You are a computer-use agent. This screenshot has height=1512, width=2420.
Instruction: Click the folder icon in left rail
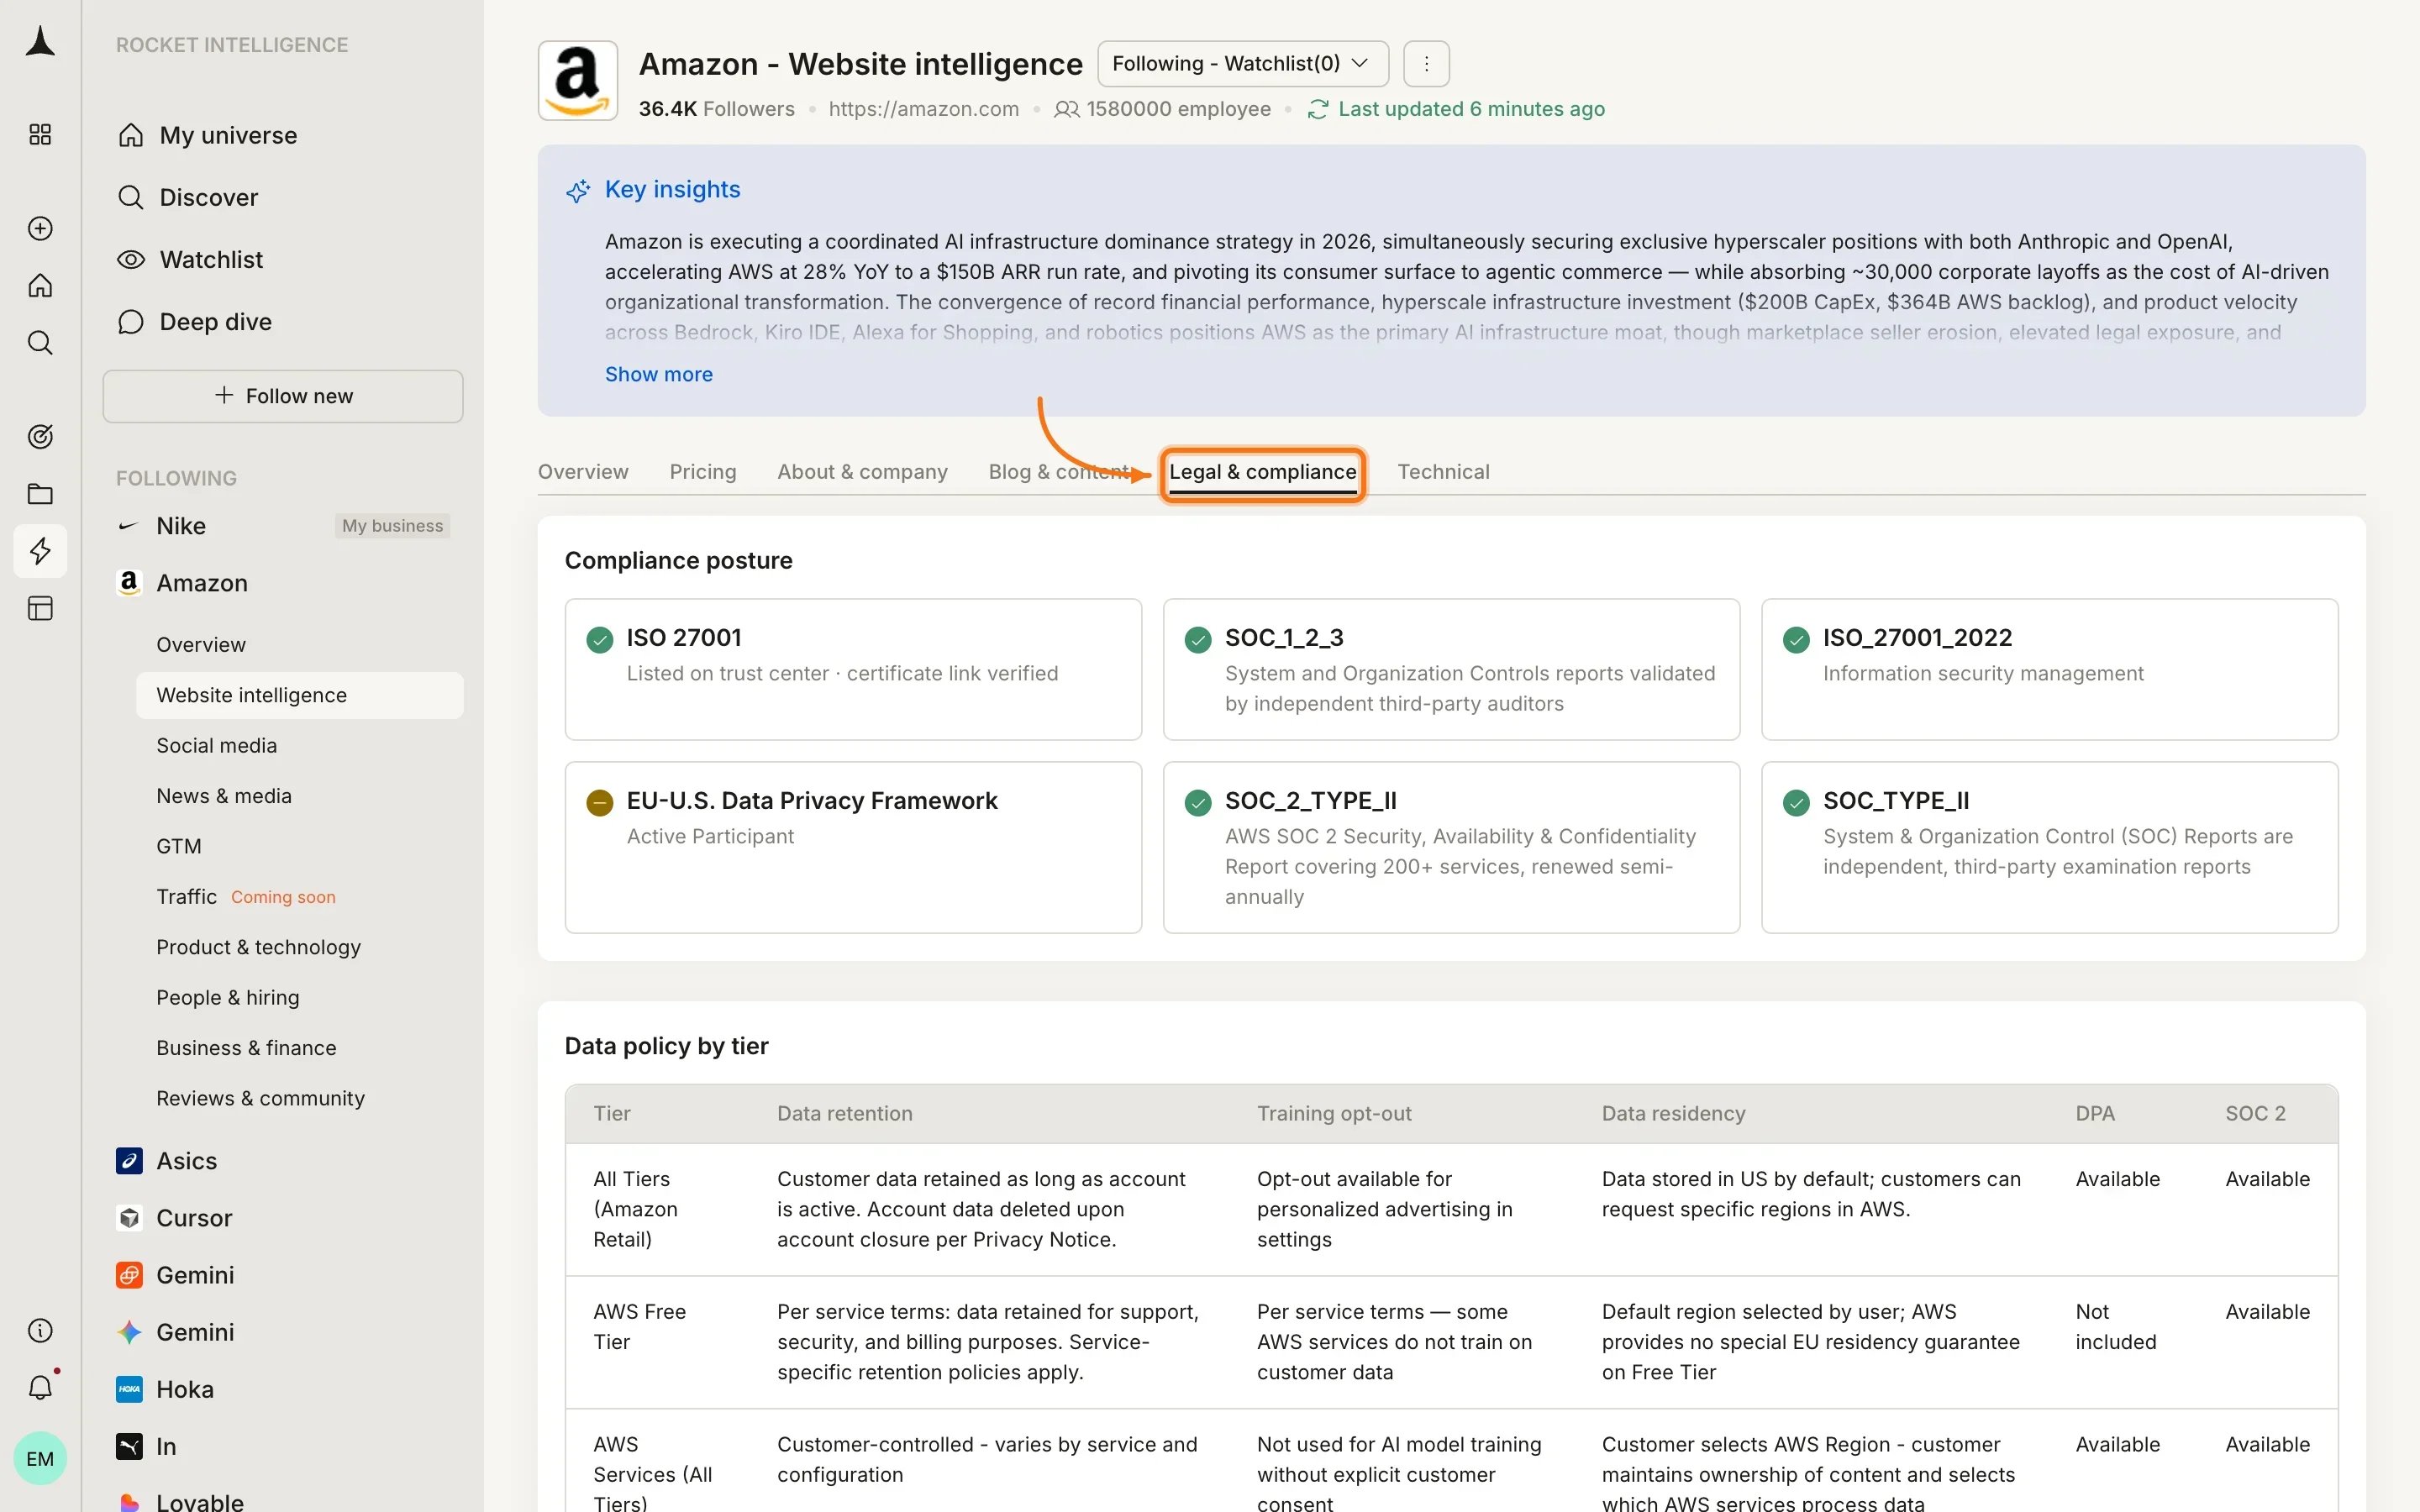(40, 493)
